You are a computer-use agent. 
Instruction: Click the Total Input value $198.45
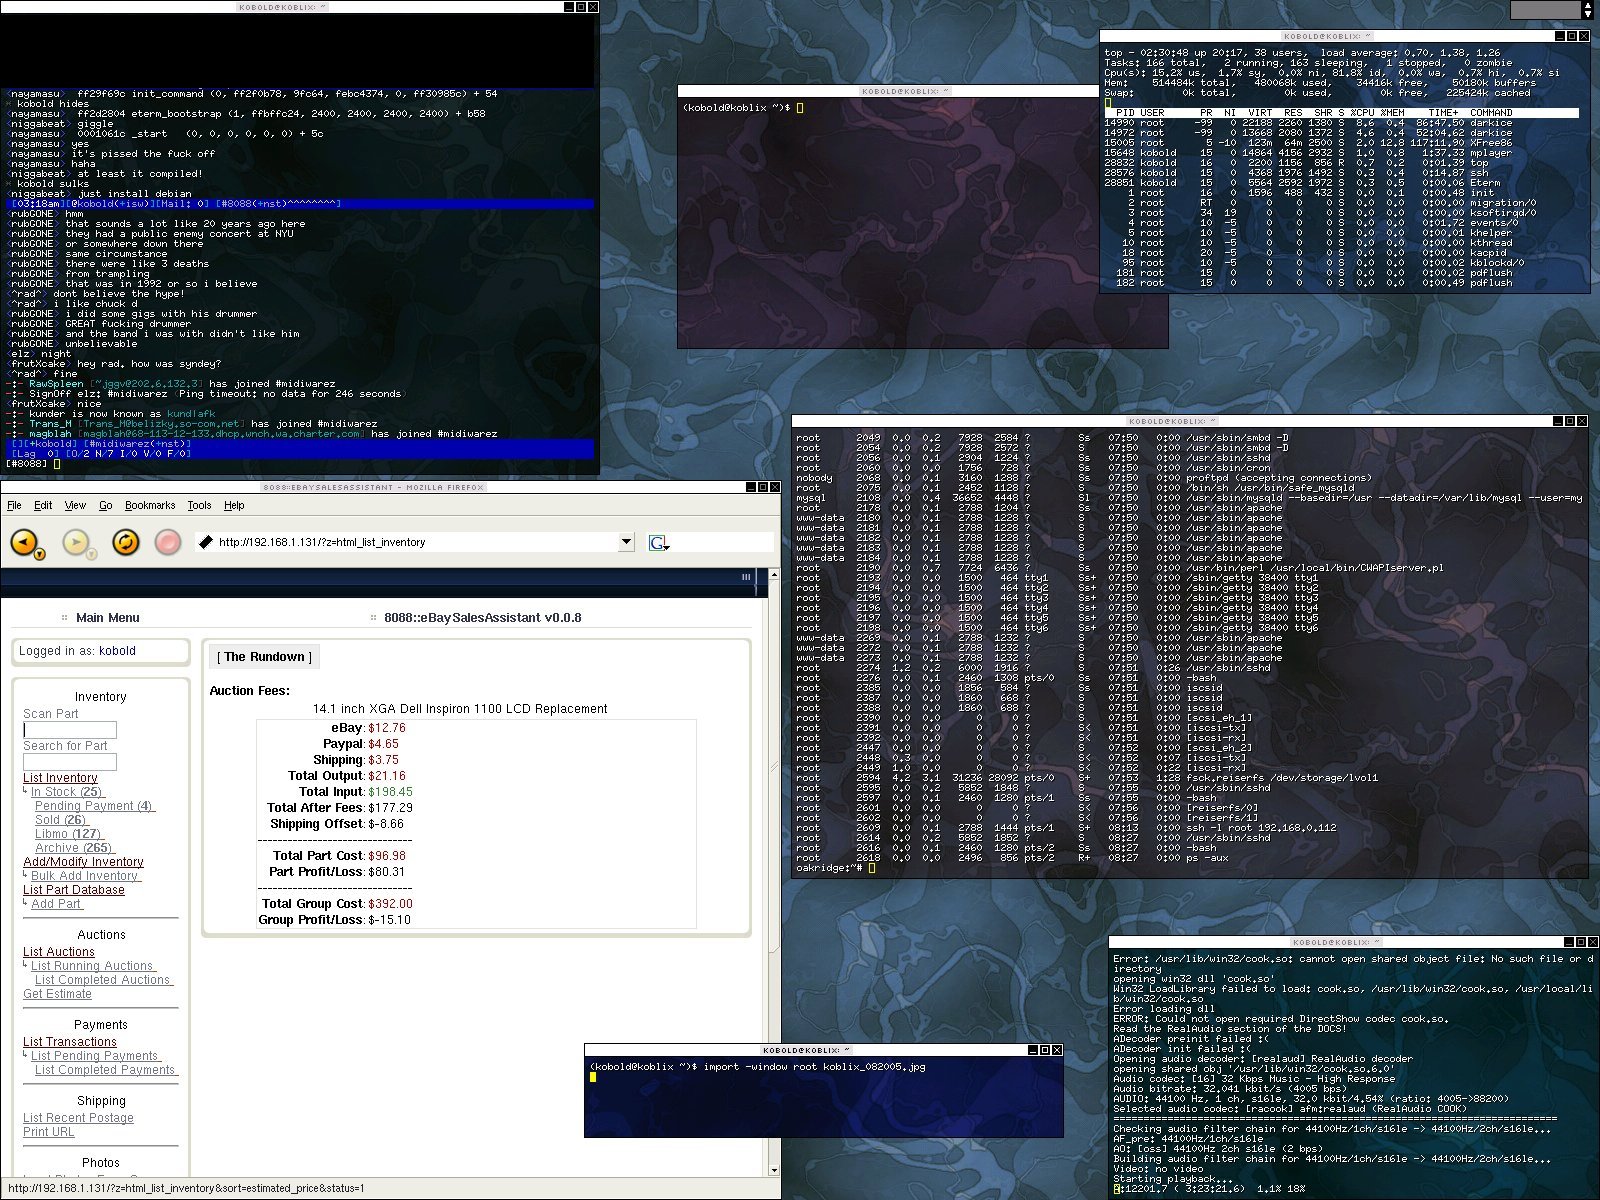tap(390, 792)
